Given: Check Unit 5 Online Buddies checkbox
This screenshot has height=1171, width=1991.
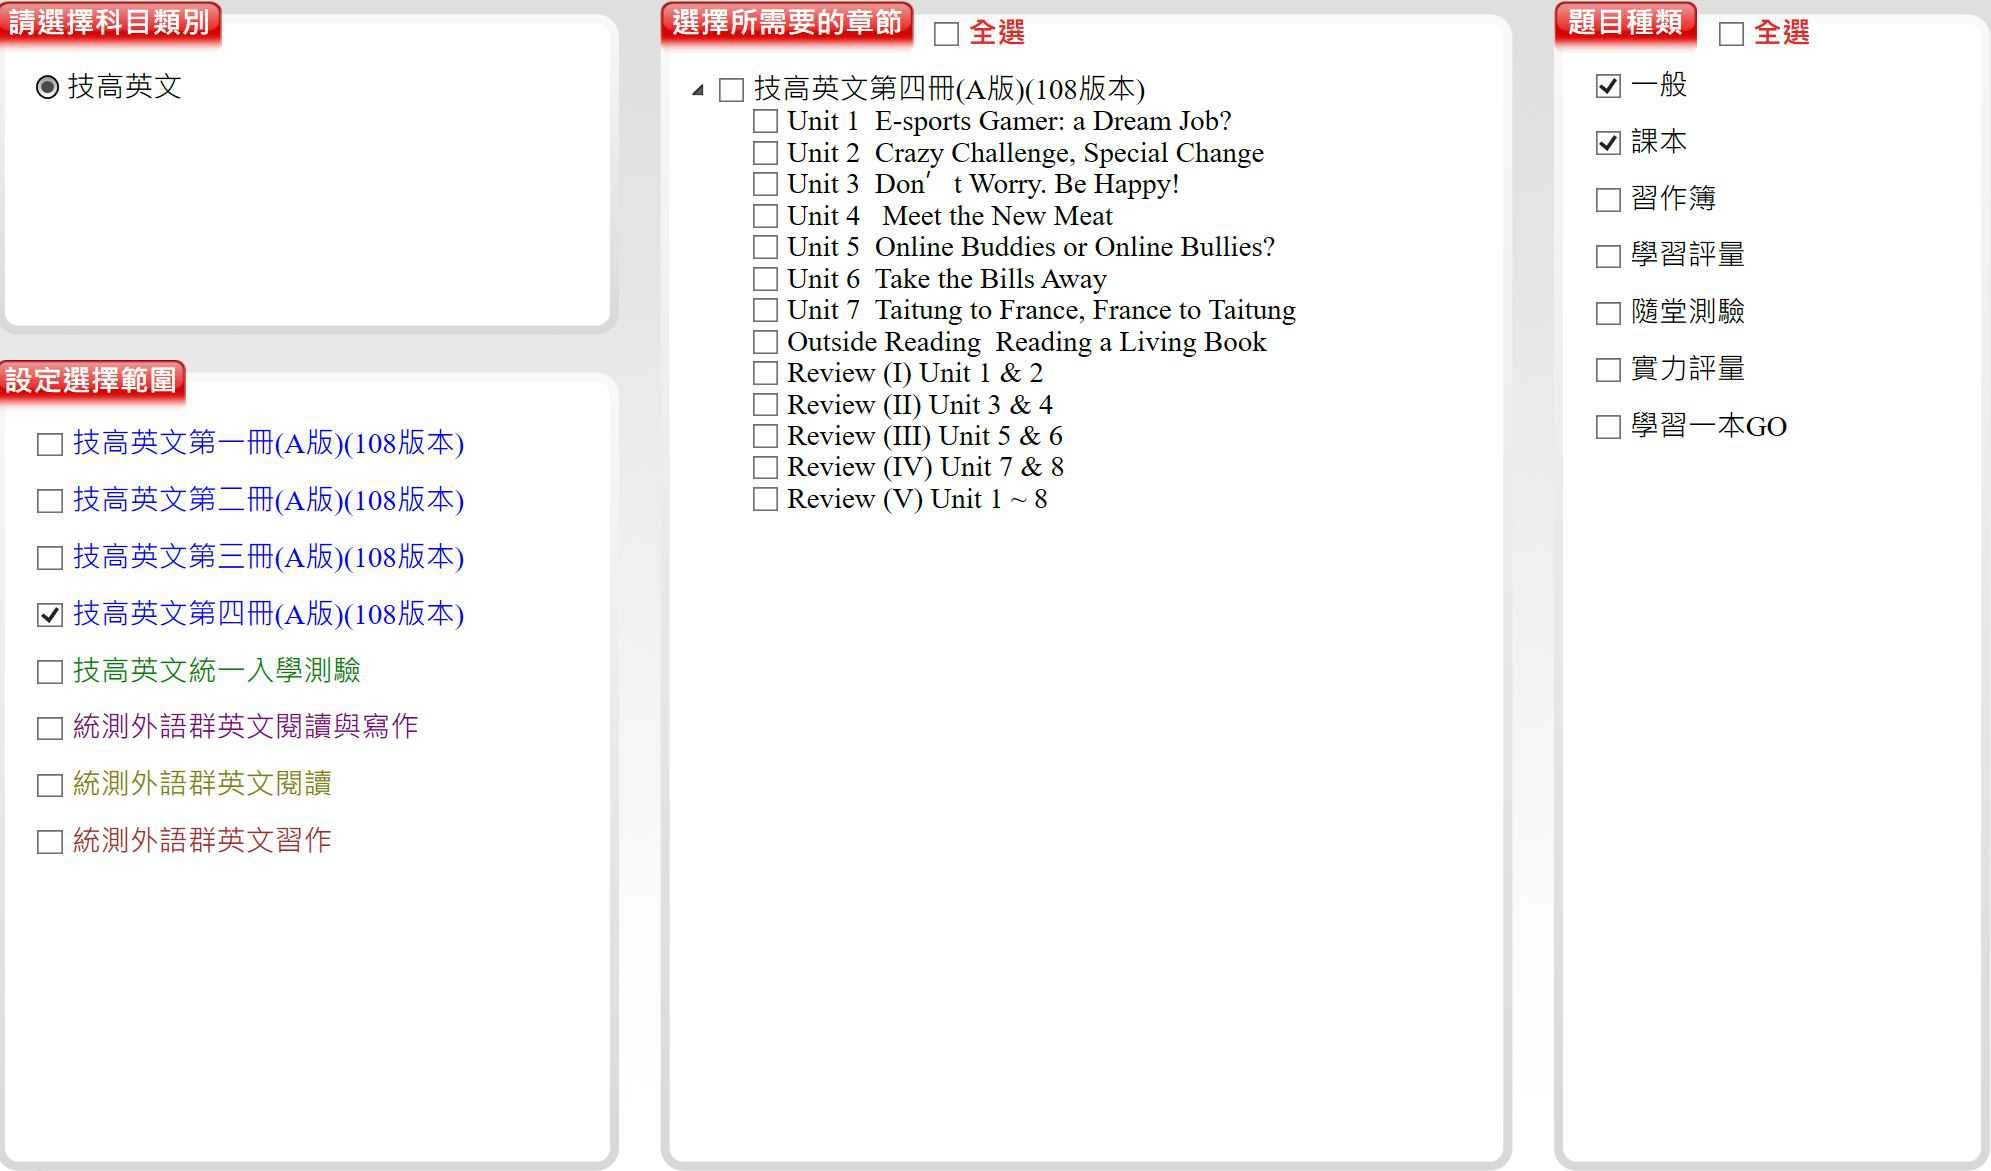Looking at the screenshot, I should tap(765, 247).
